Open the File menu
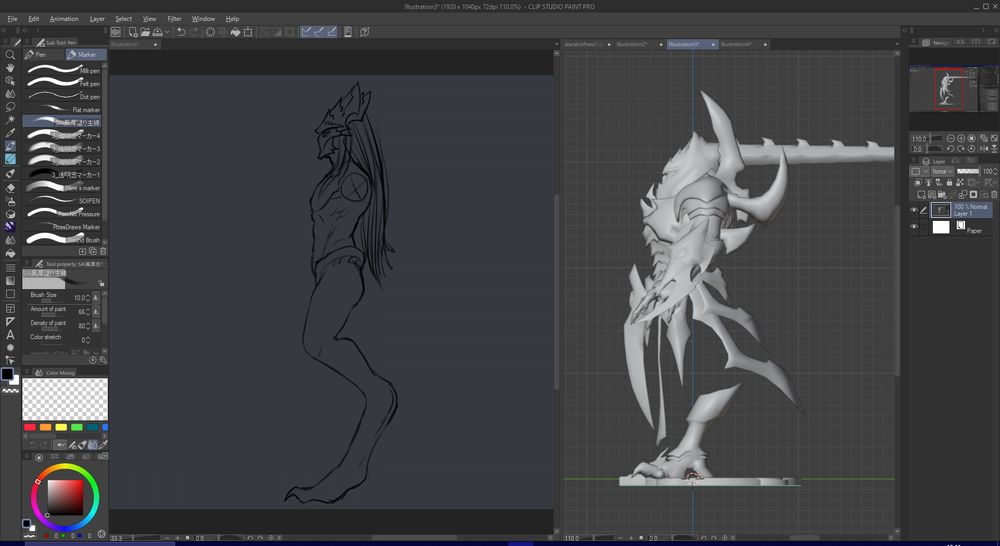This screenshot has height=546, width=1000. click(12, 18)
